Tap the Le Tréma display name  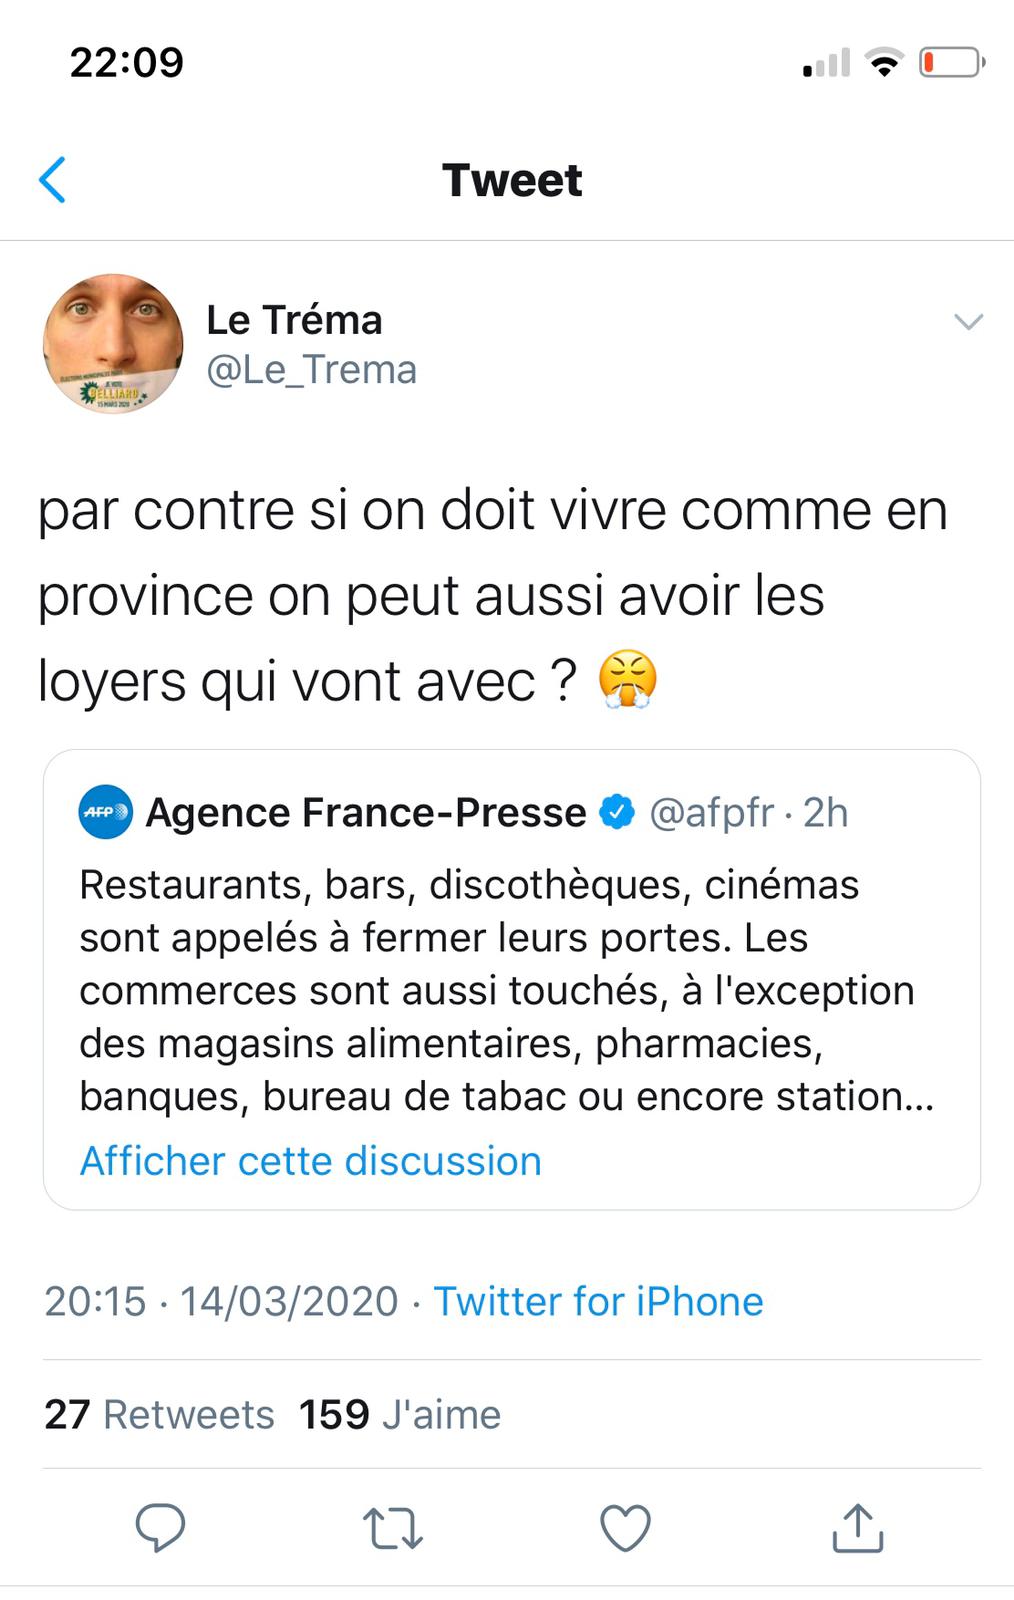(x=294, y=320)
